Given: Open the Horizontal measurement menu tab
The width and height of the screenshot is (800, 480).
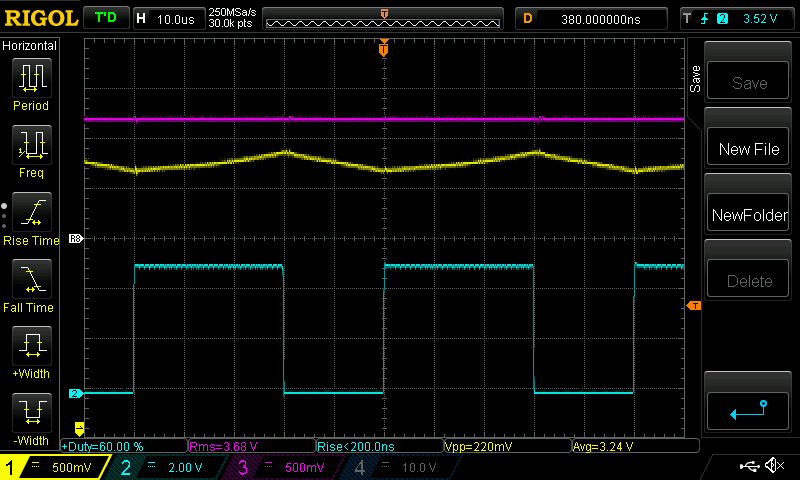Looking at the screenshot, I should (x=30, y=46).
